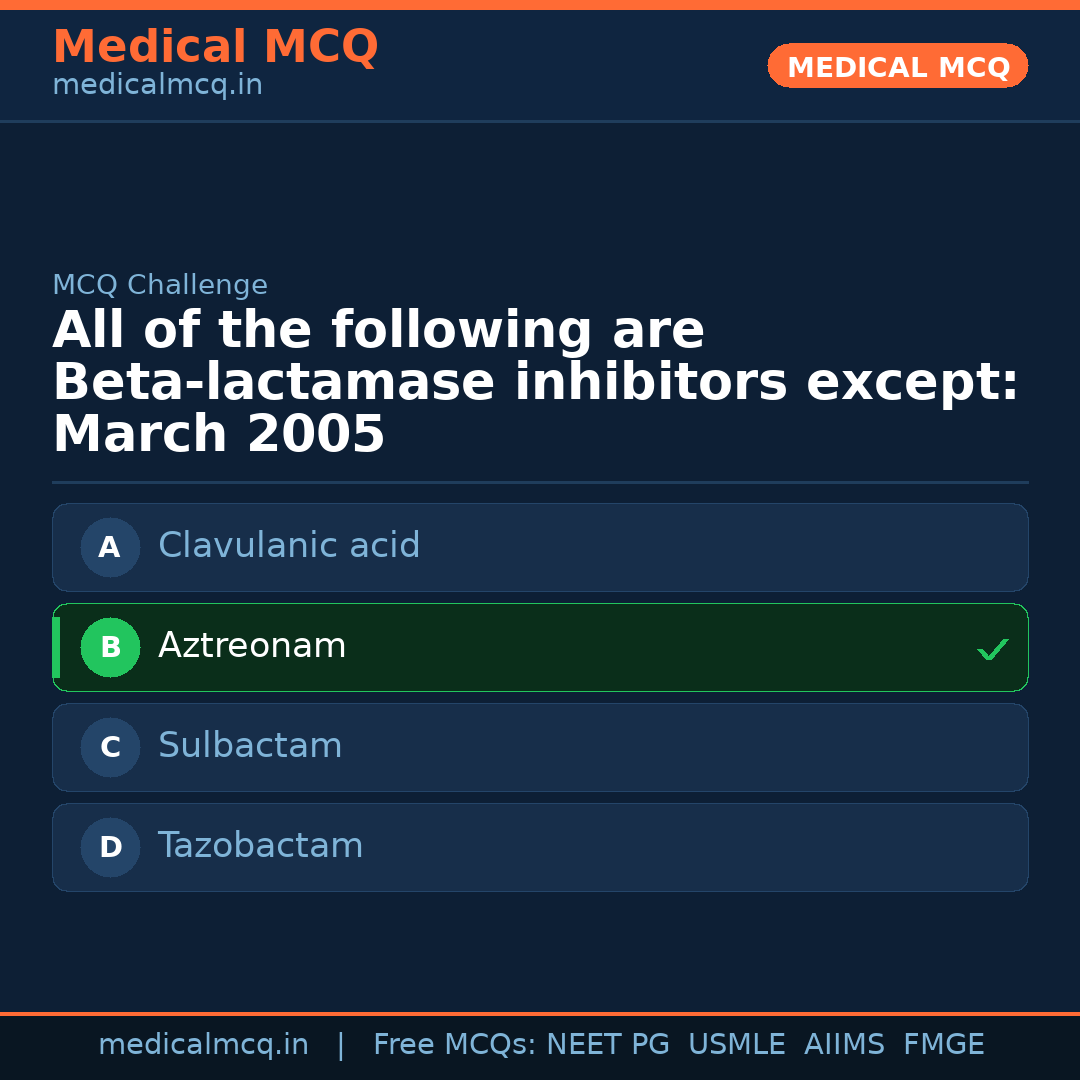
Task: Click the MCQ Challenge subtitle label
Action: click(160, 285)
